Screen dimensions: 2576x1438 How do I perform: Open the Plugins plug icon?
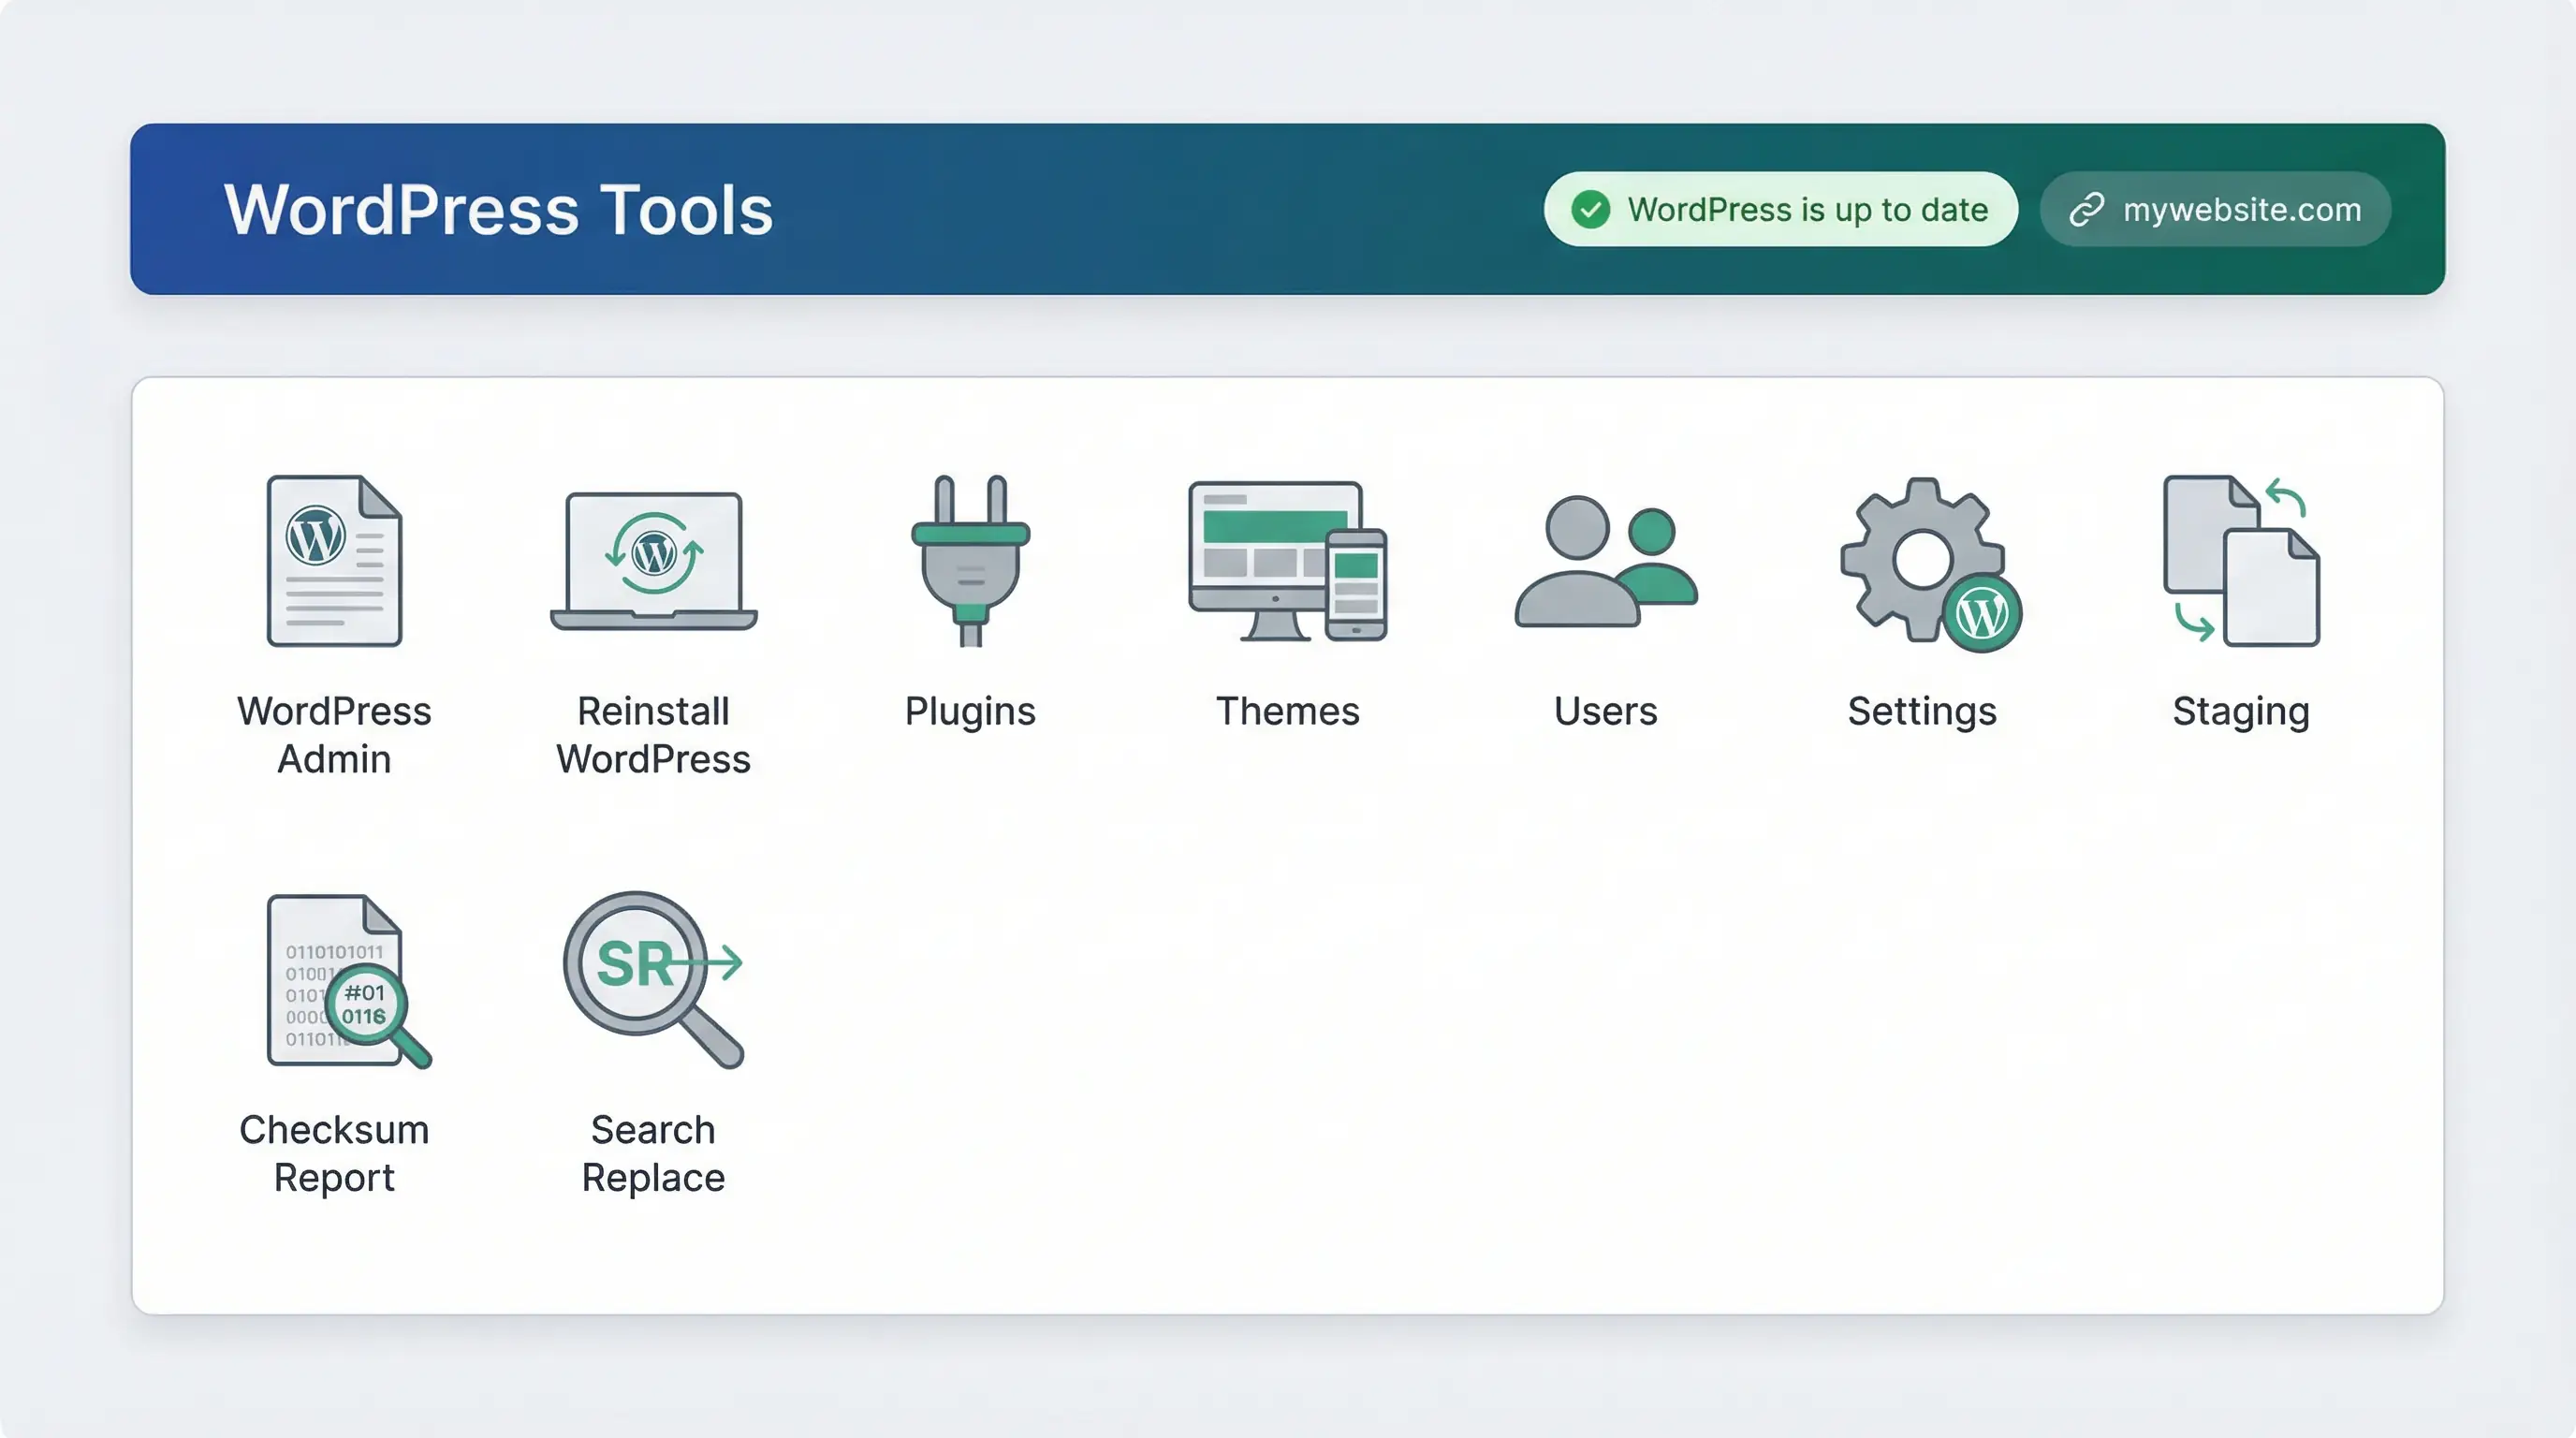[x=970, y=561]
